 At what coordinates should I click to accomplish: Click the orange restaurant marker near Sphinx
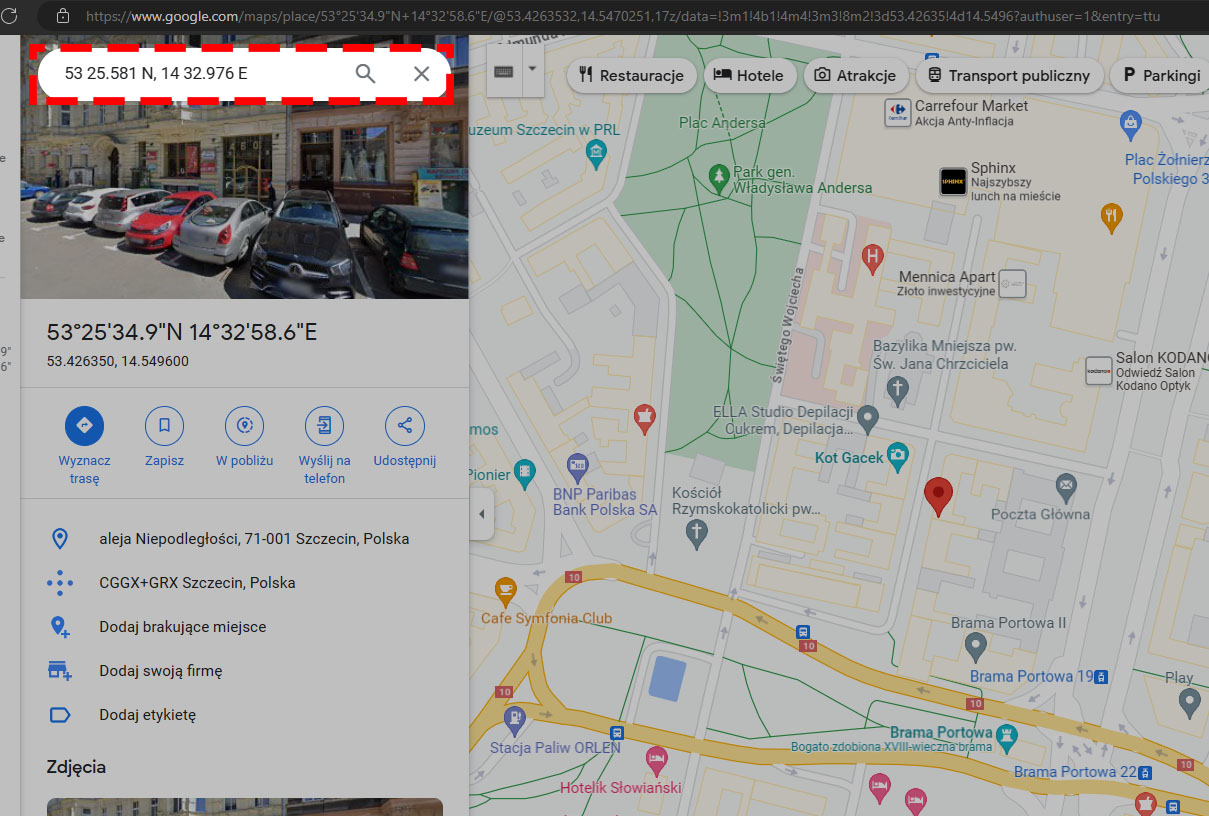[1111, 217]
